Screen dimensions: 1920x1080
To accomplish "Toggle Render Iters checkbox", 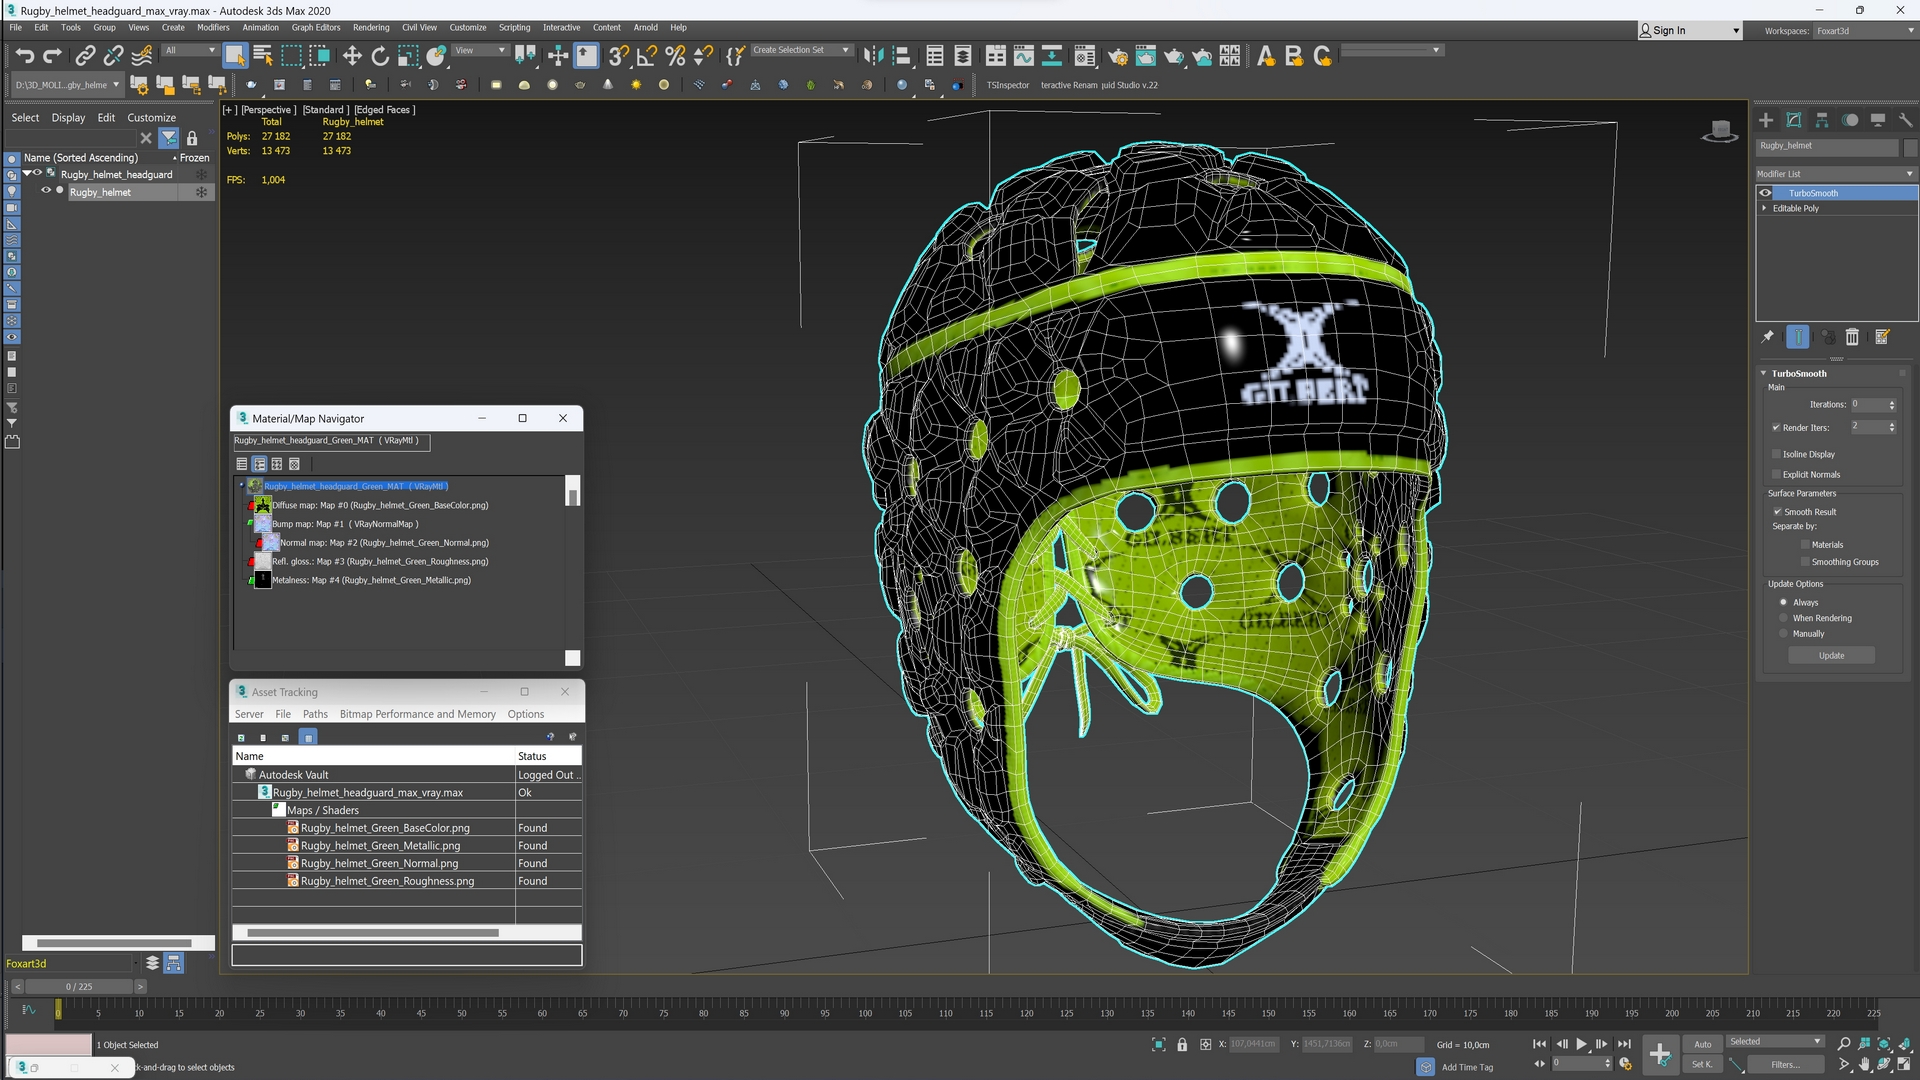I will point(1777,428).
